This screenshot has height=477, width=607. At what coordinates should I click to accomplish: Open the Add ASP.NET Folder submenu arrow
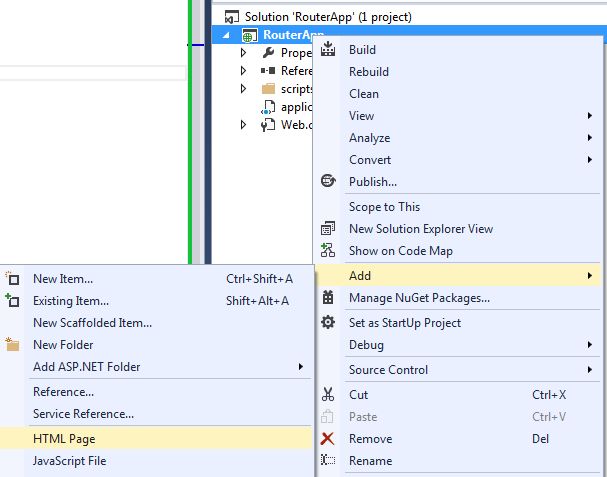pyautogui.click(x=301, y=366)
